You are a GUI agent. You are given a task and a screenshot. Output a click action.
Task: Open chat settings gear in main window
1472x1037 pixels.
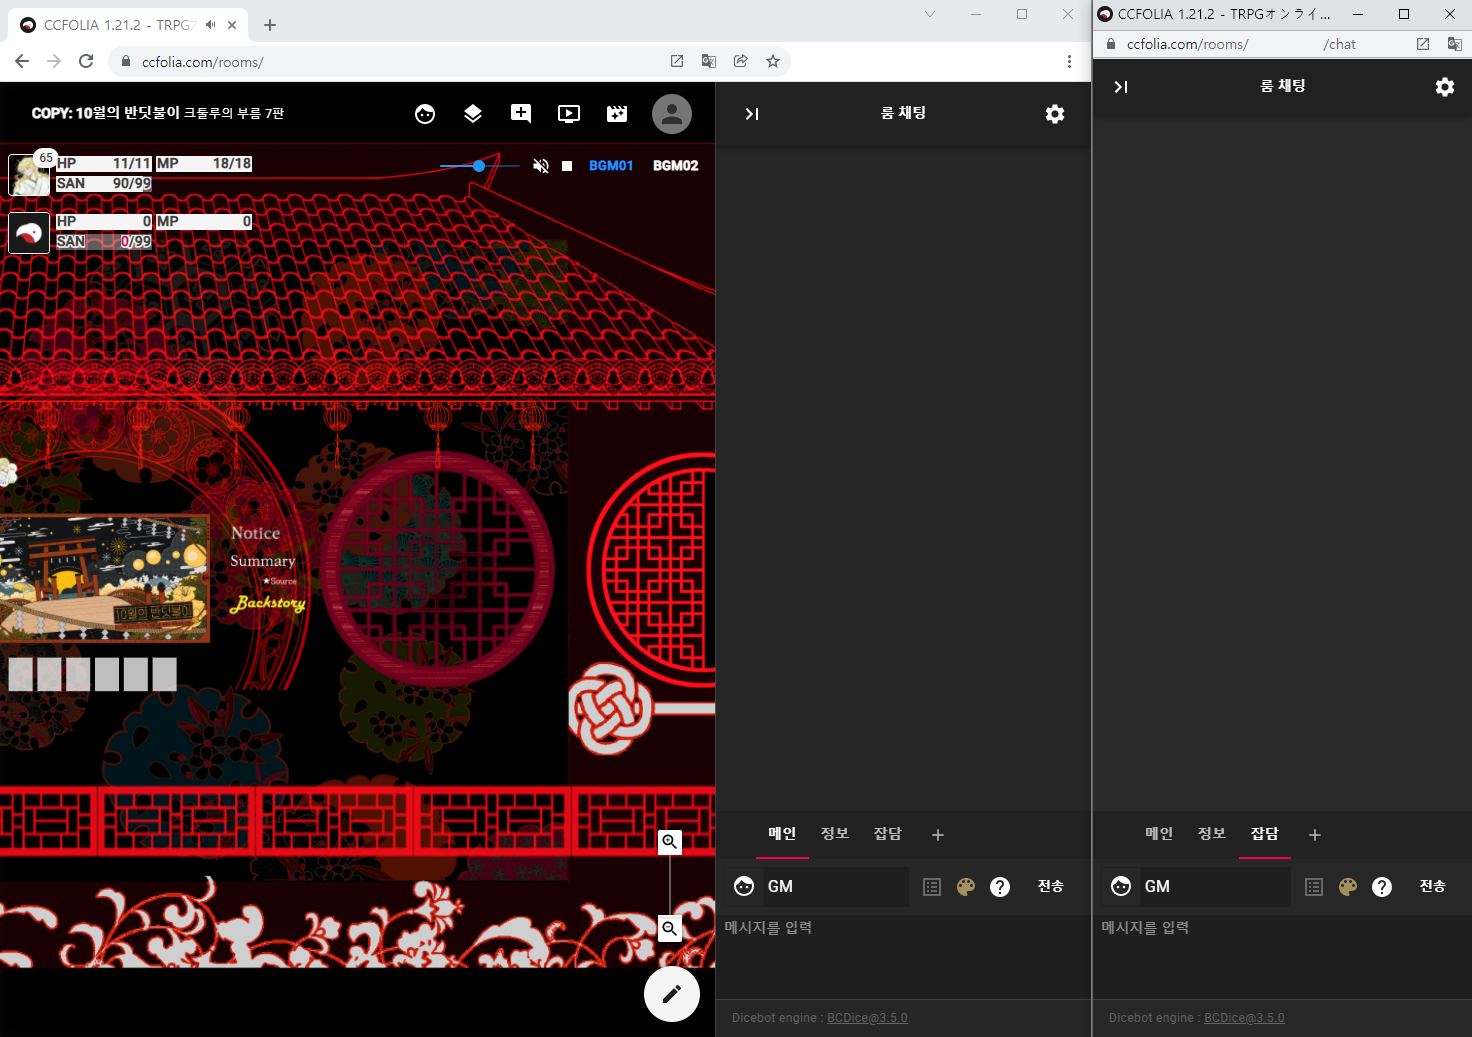[x=1055, y=114]
